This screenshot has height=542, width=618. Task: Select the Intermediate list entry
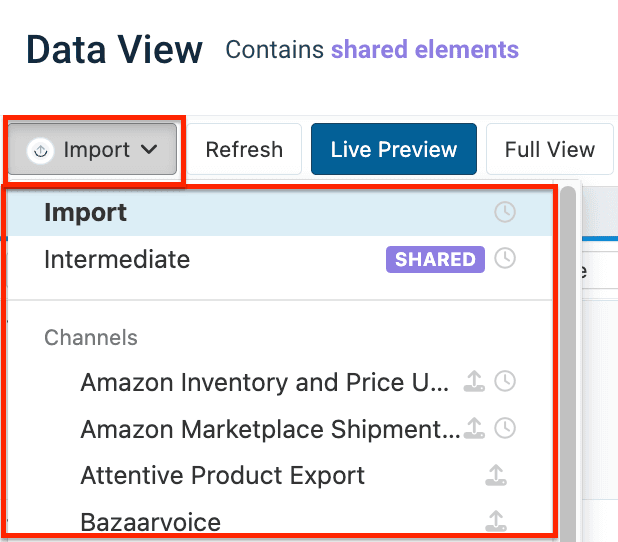(117, 259)
